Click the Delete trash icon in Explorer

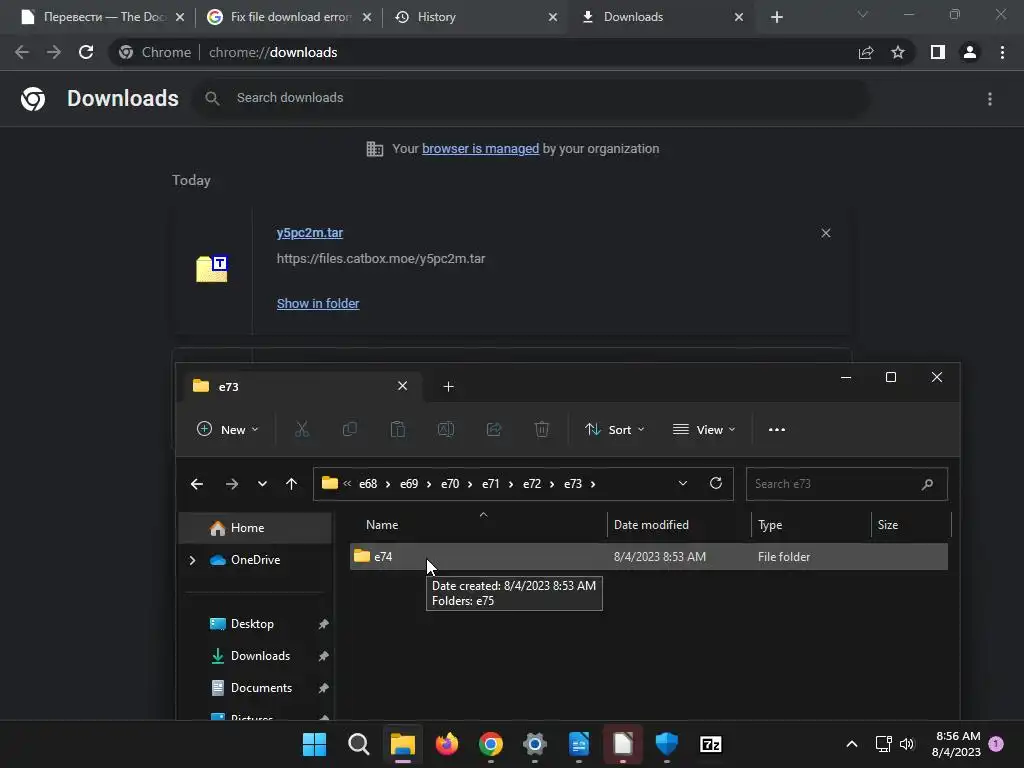pos(542,430)
